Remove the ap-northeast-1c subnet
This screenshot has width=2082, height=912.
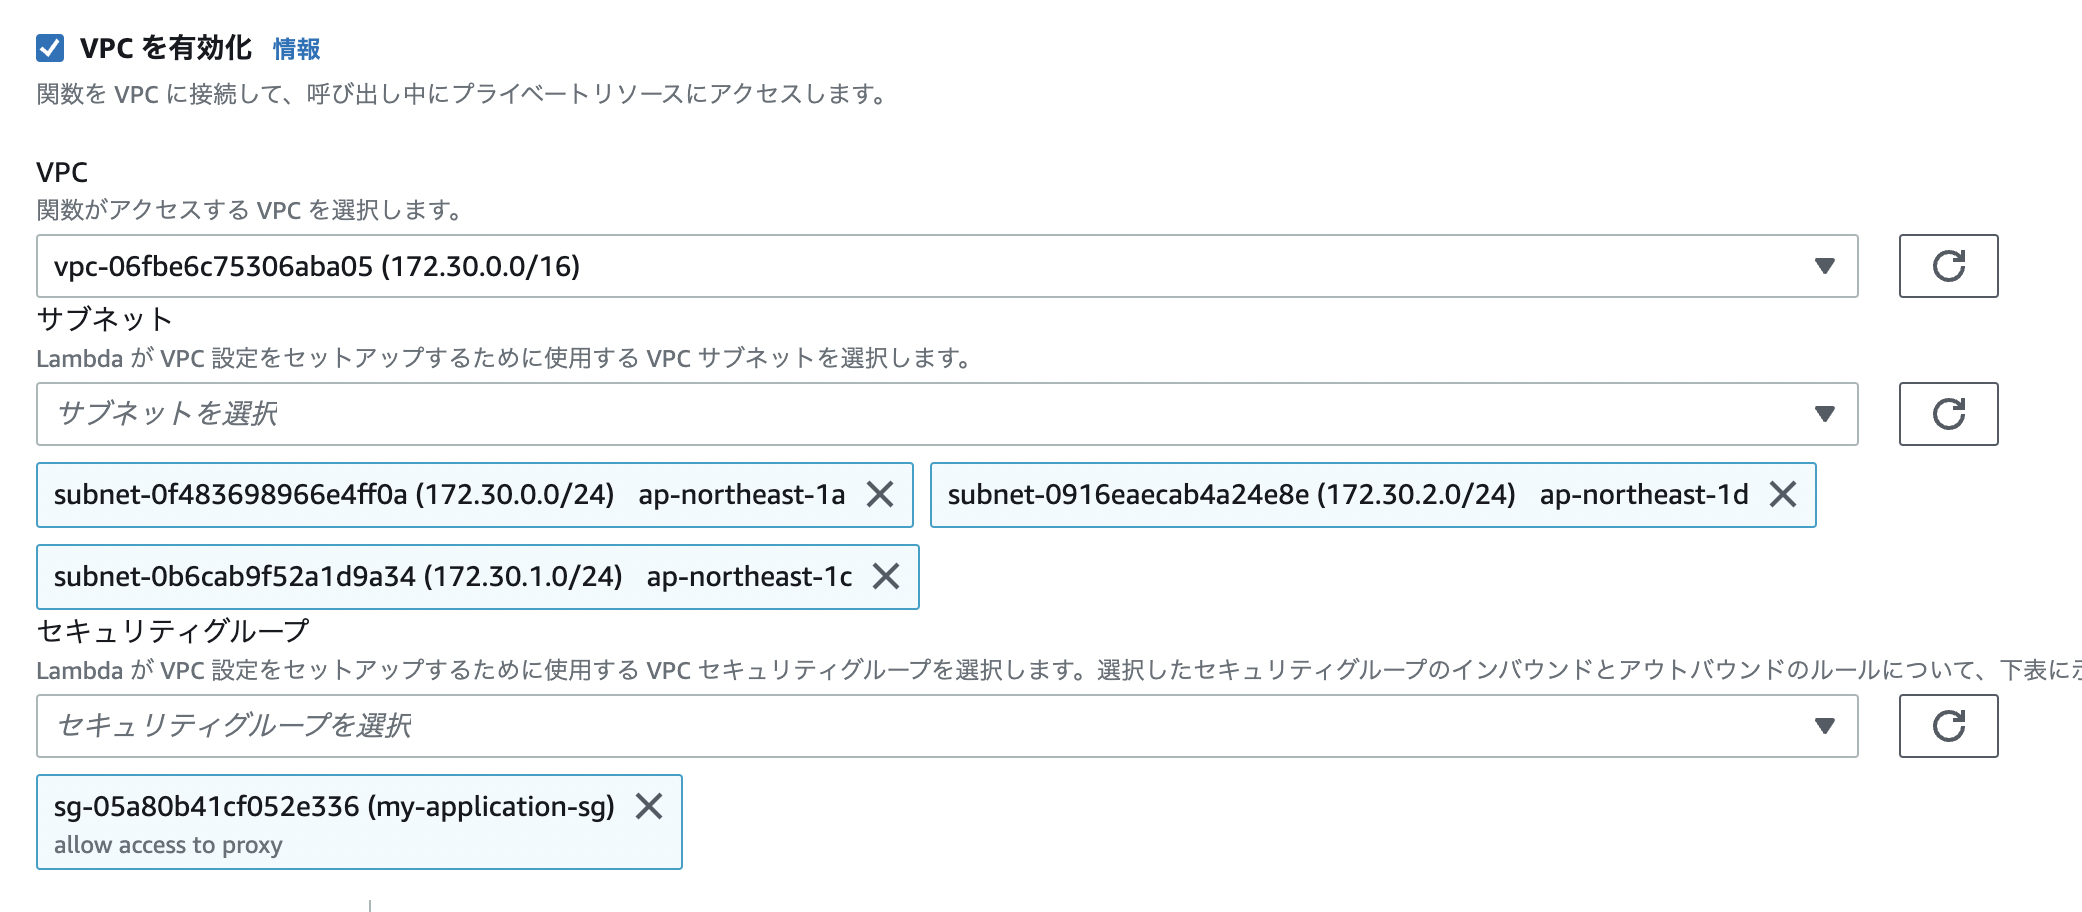tap(886, 577)
